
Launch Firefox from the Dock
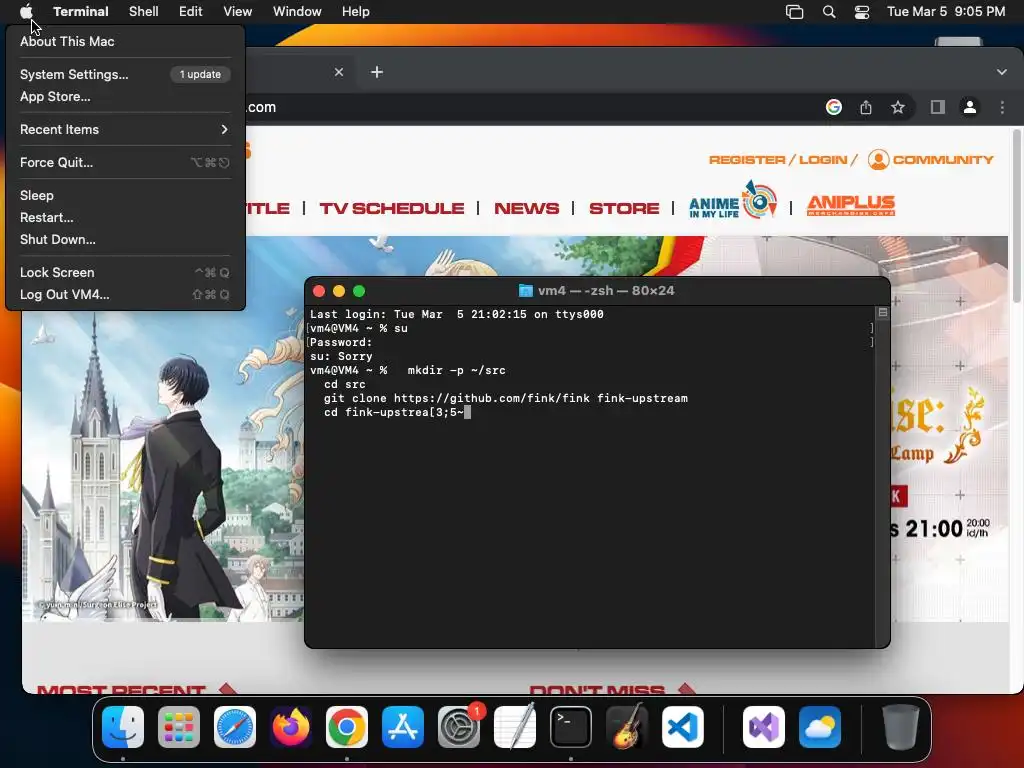click(291, 727)
